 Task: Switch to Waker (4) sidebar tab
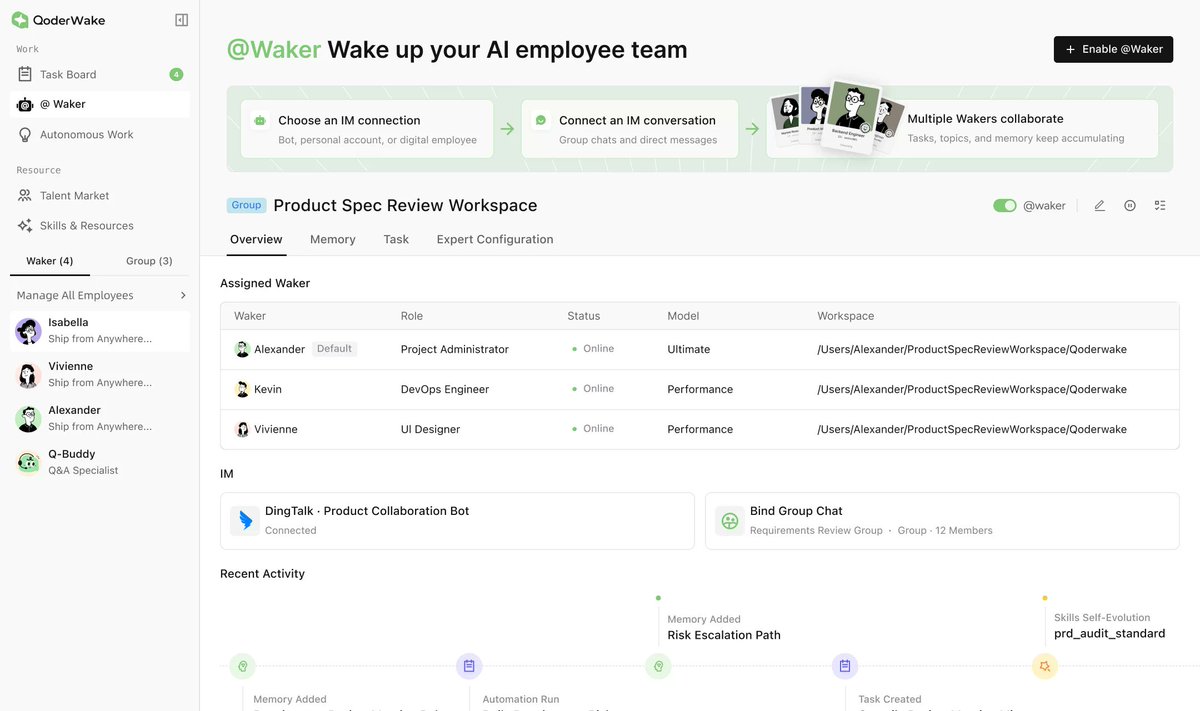50,261
